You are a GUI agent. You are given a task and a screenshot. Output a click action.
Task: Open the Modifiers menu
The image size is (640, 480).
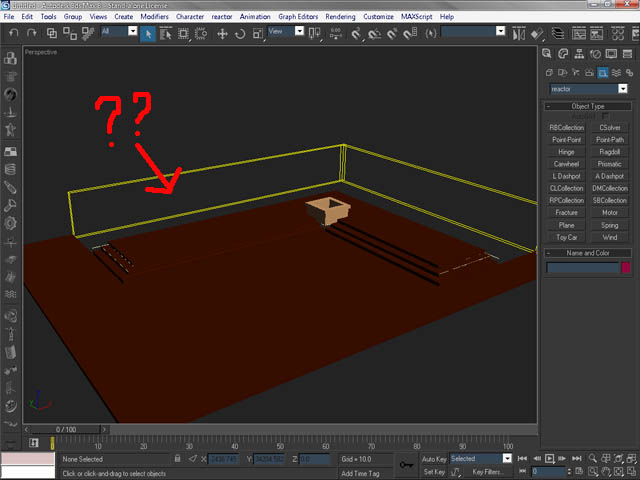pyautogui.click(x=154, y=17)
